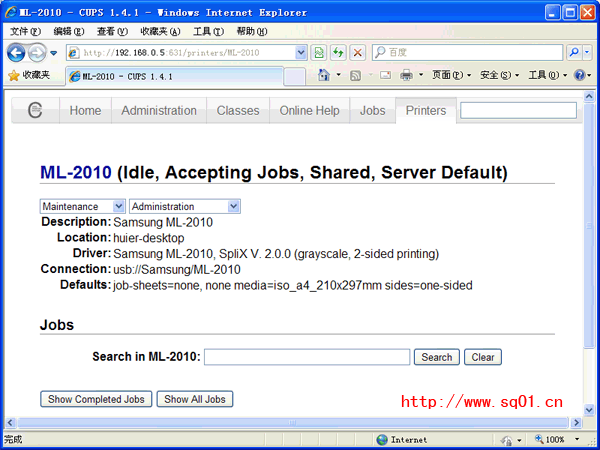Open the 文件(F) menu

coord(25,31)
